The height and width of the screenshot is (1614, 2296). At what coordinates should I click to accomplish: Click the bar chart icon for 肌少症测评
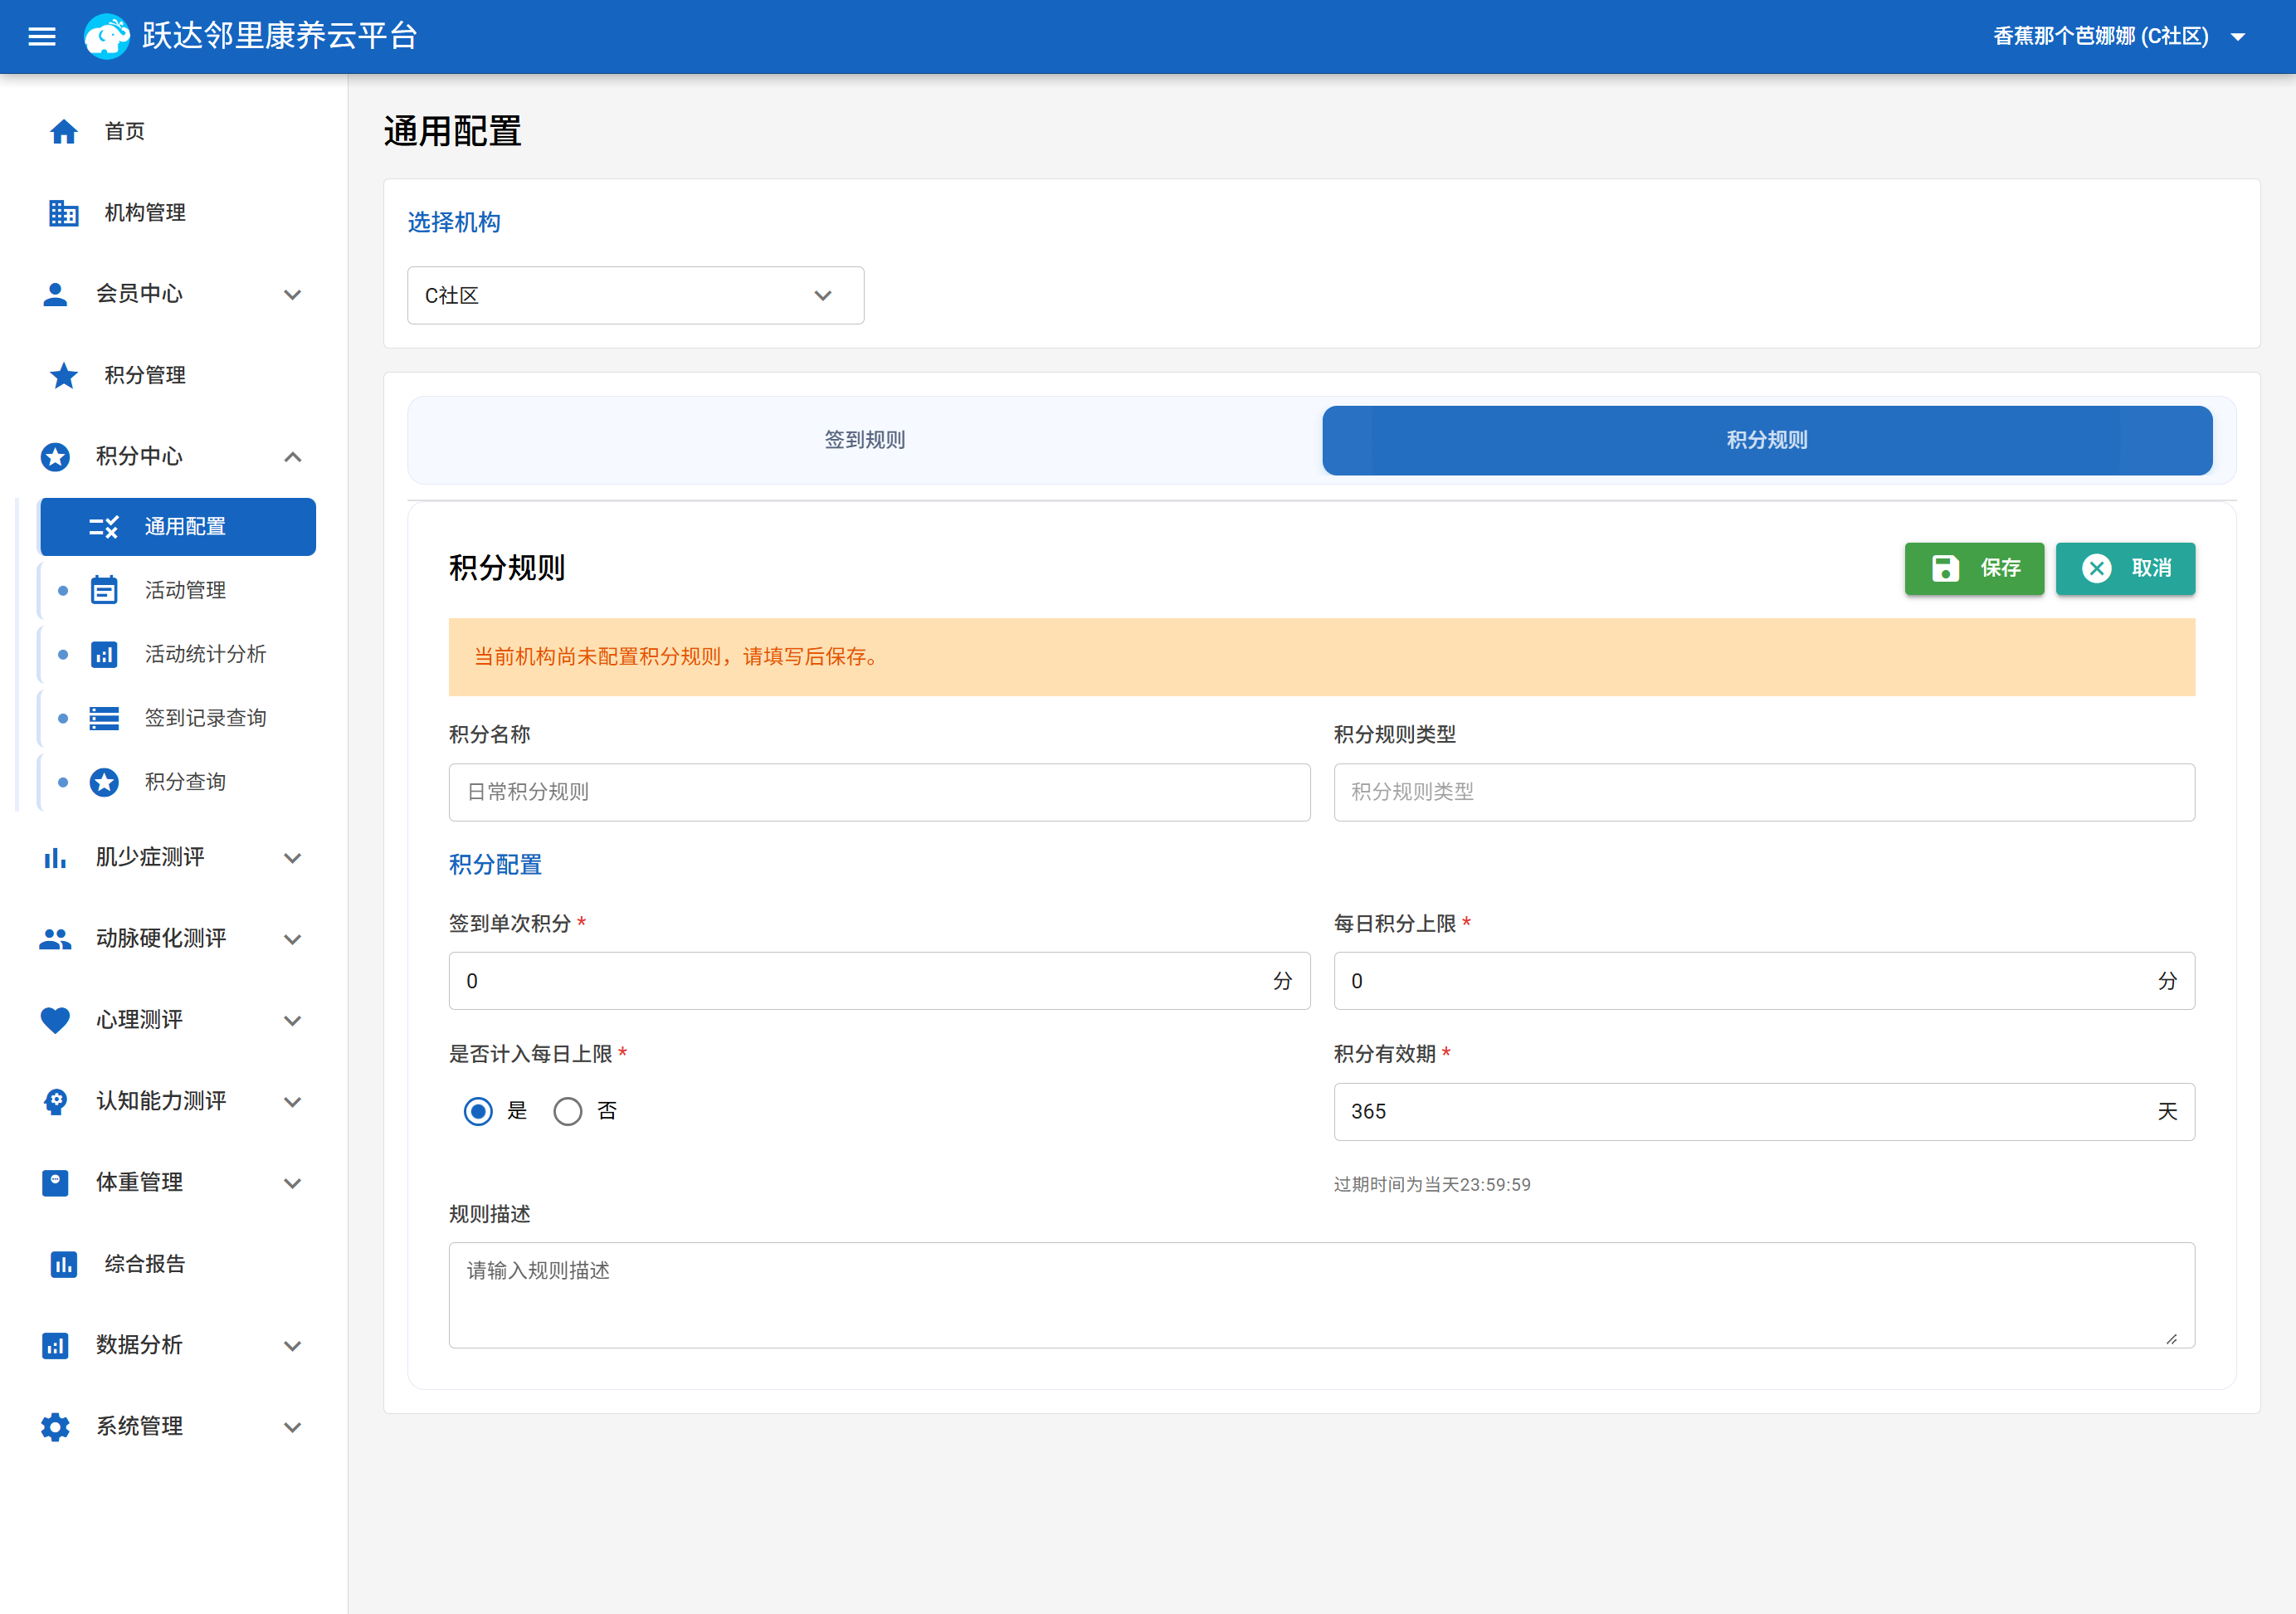(55, 858)
